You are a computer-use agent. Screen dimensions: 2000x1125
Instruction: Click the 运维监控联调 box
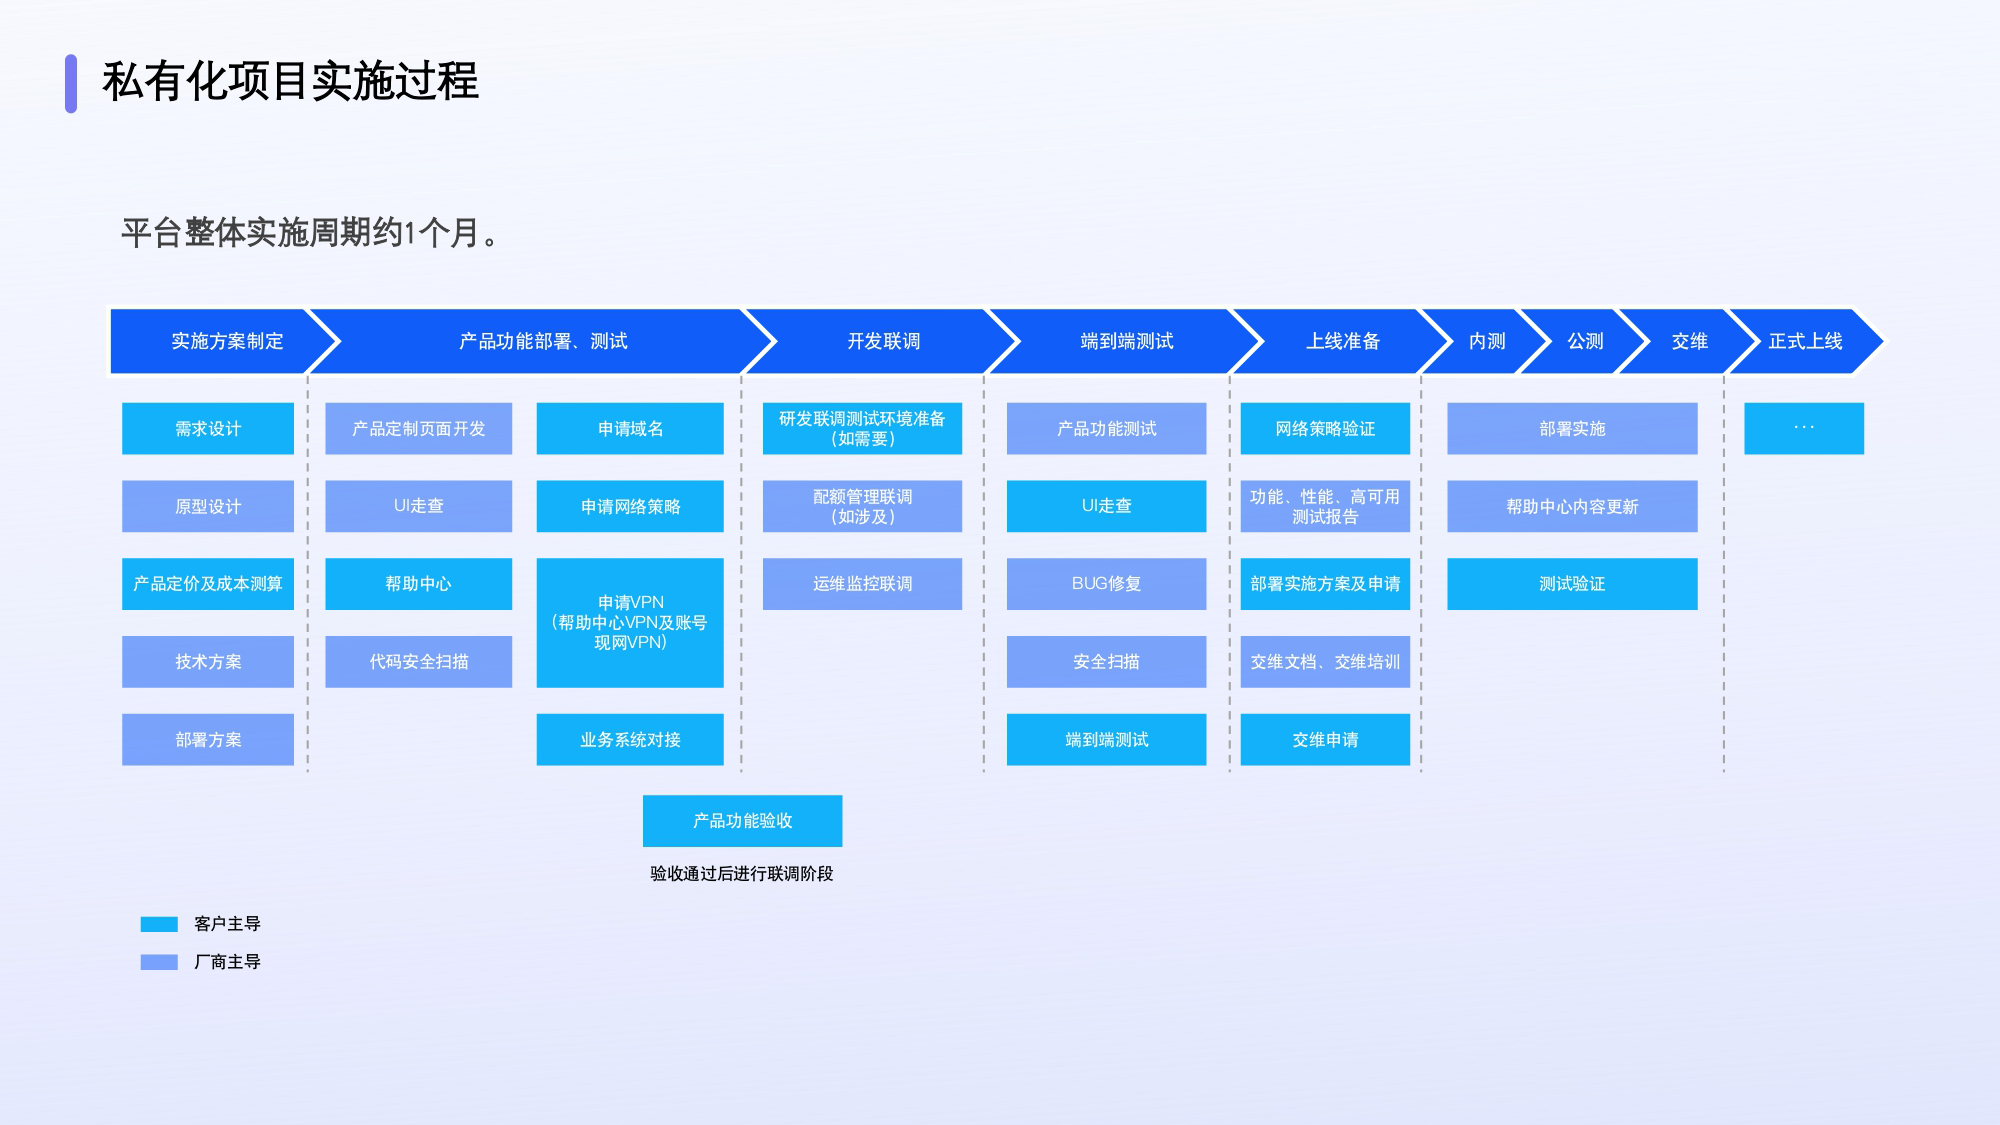tap(862, 584)
